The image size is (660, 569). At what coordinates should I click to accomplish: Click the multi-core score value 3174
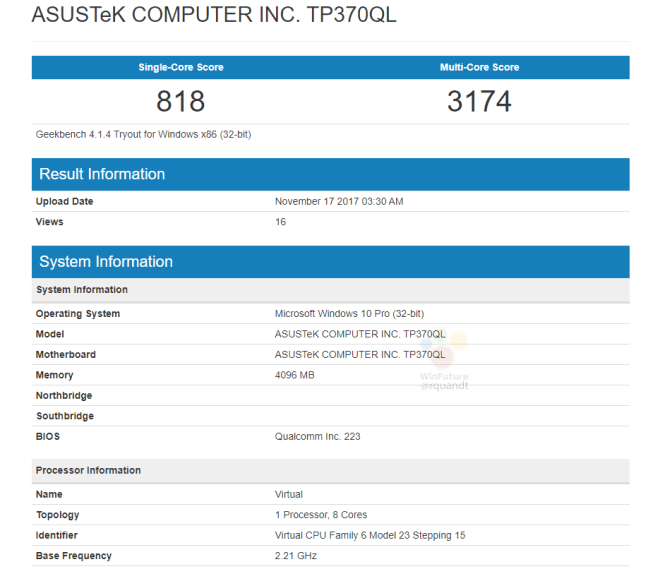coord(479,101)
